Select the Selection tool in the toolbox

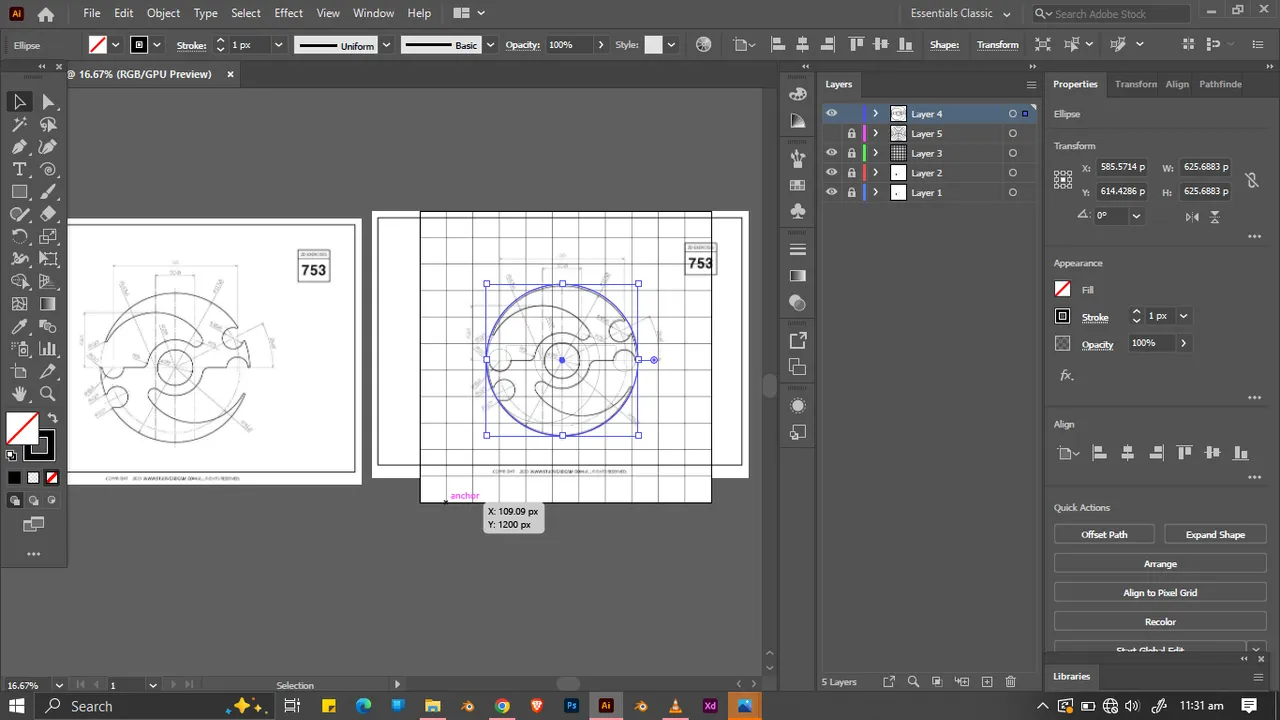[19, 102]
